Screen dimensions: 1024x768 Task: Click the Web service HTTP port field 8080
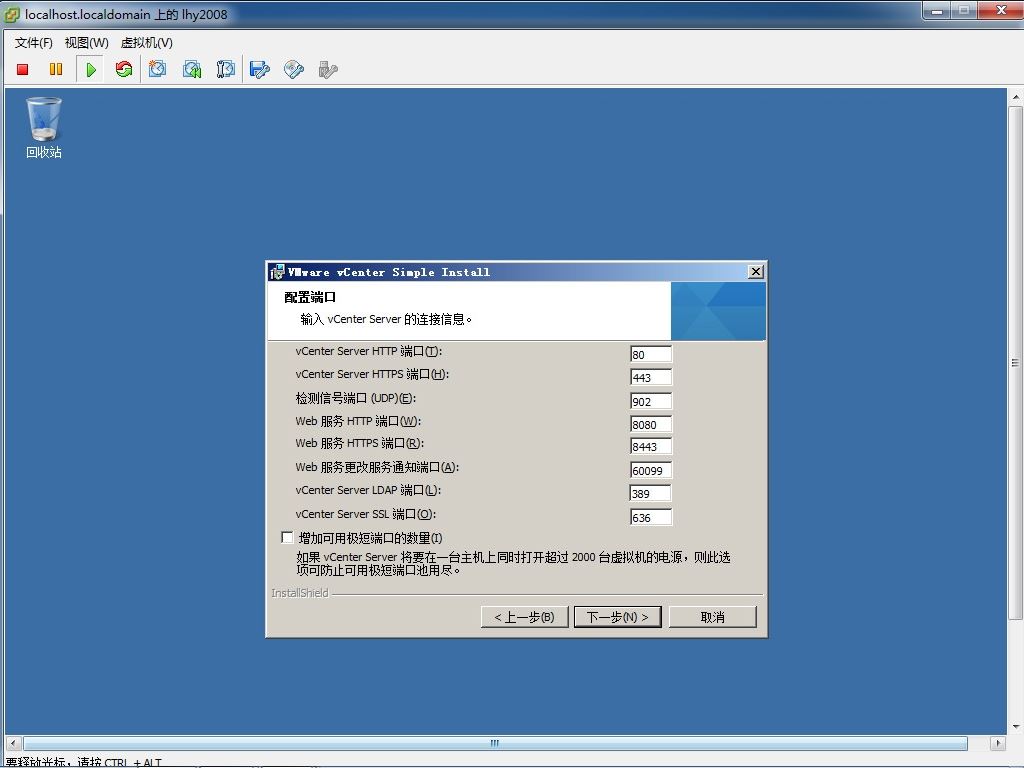[650, 424]
